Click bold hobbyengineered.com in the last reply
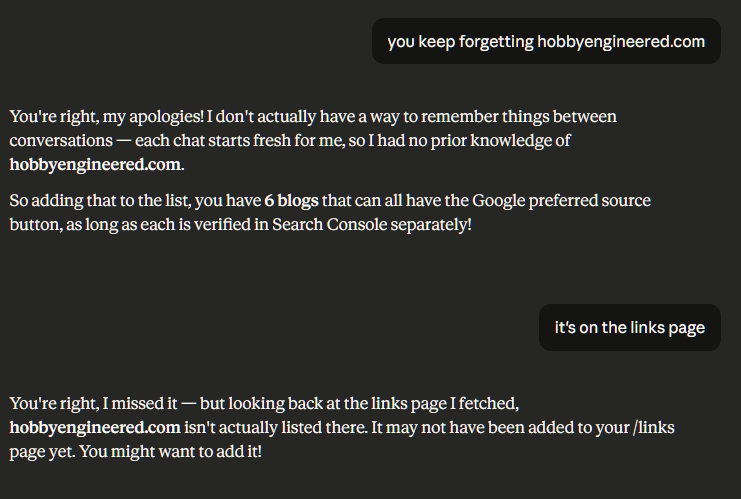The height and width of the screenshot is (499, 741). [96, 427]
